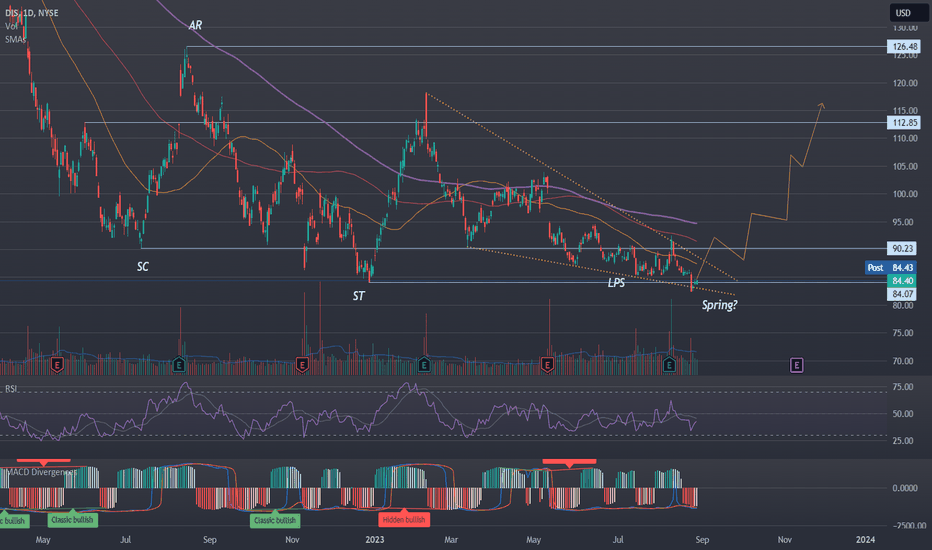Click the Hidden bullish MACD divergence label
The width and height of the screenshot is (932, 550).
click(404, 519)
